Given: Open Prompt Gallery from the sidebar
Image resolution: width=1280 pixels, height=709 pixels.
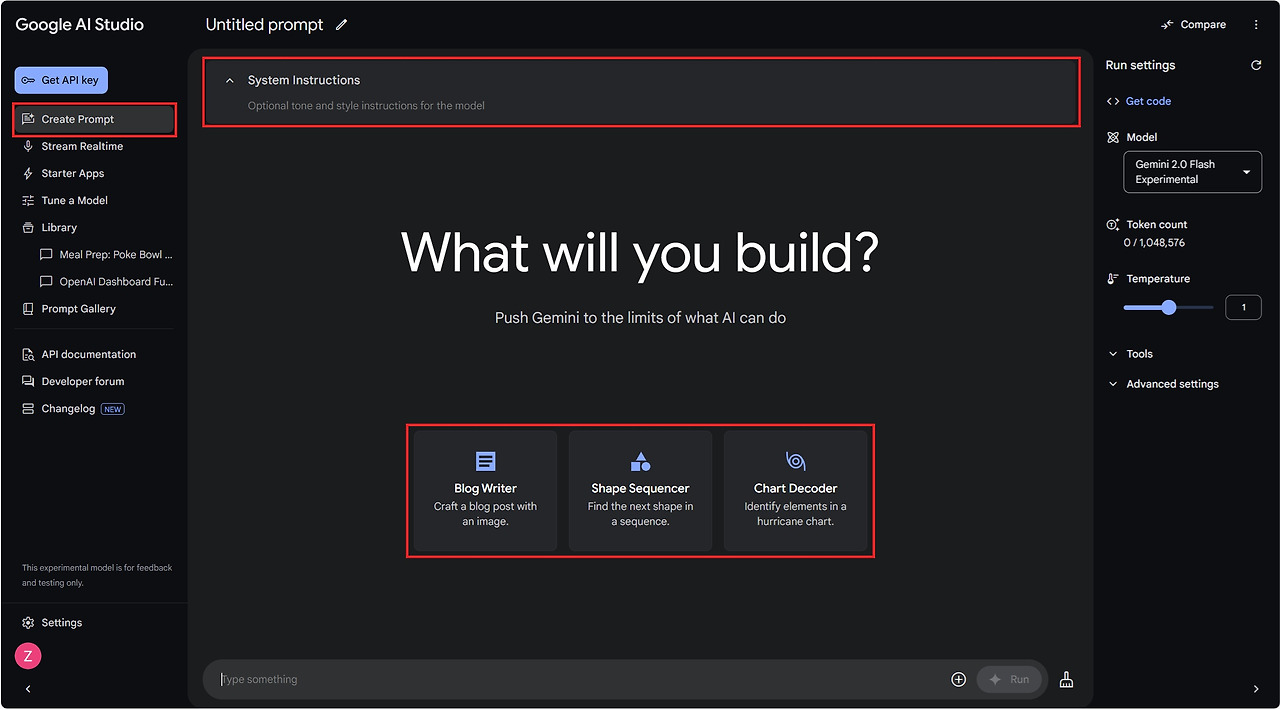Looking at the screenshot, I should 79,309.
